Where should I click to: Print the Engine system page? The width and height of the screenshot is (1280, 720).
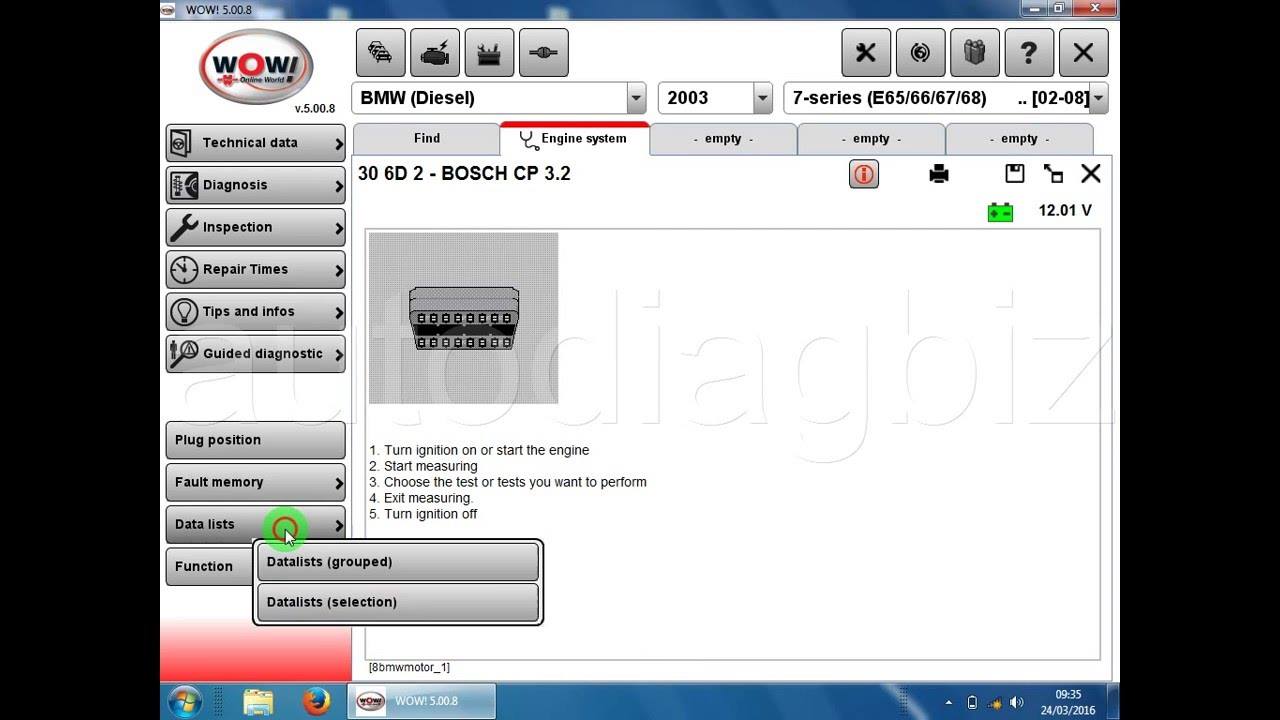click(x=939, y=174)
